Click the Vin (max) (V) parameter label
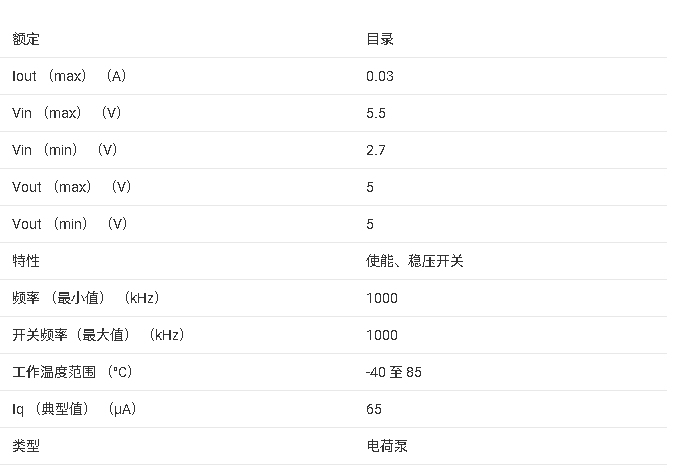The height and width of the screenshot is (465, 679). [x=67, y=113]
